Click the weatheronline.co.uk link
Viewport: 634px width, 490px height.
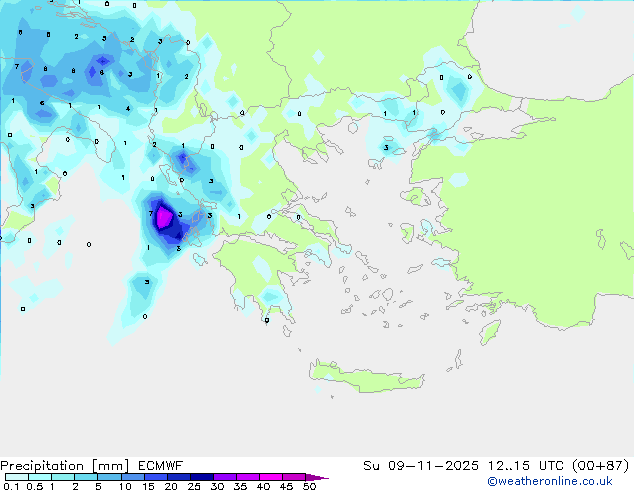click(550, 481)
